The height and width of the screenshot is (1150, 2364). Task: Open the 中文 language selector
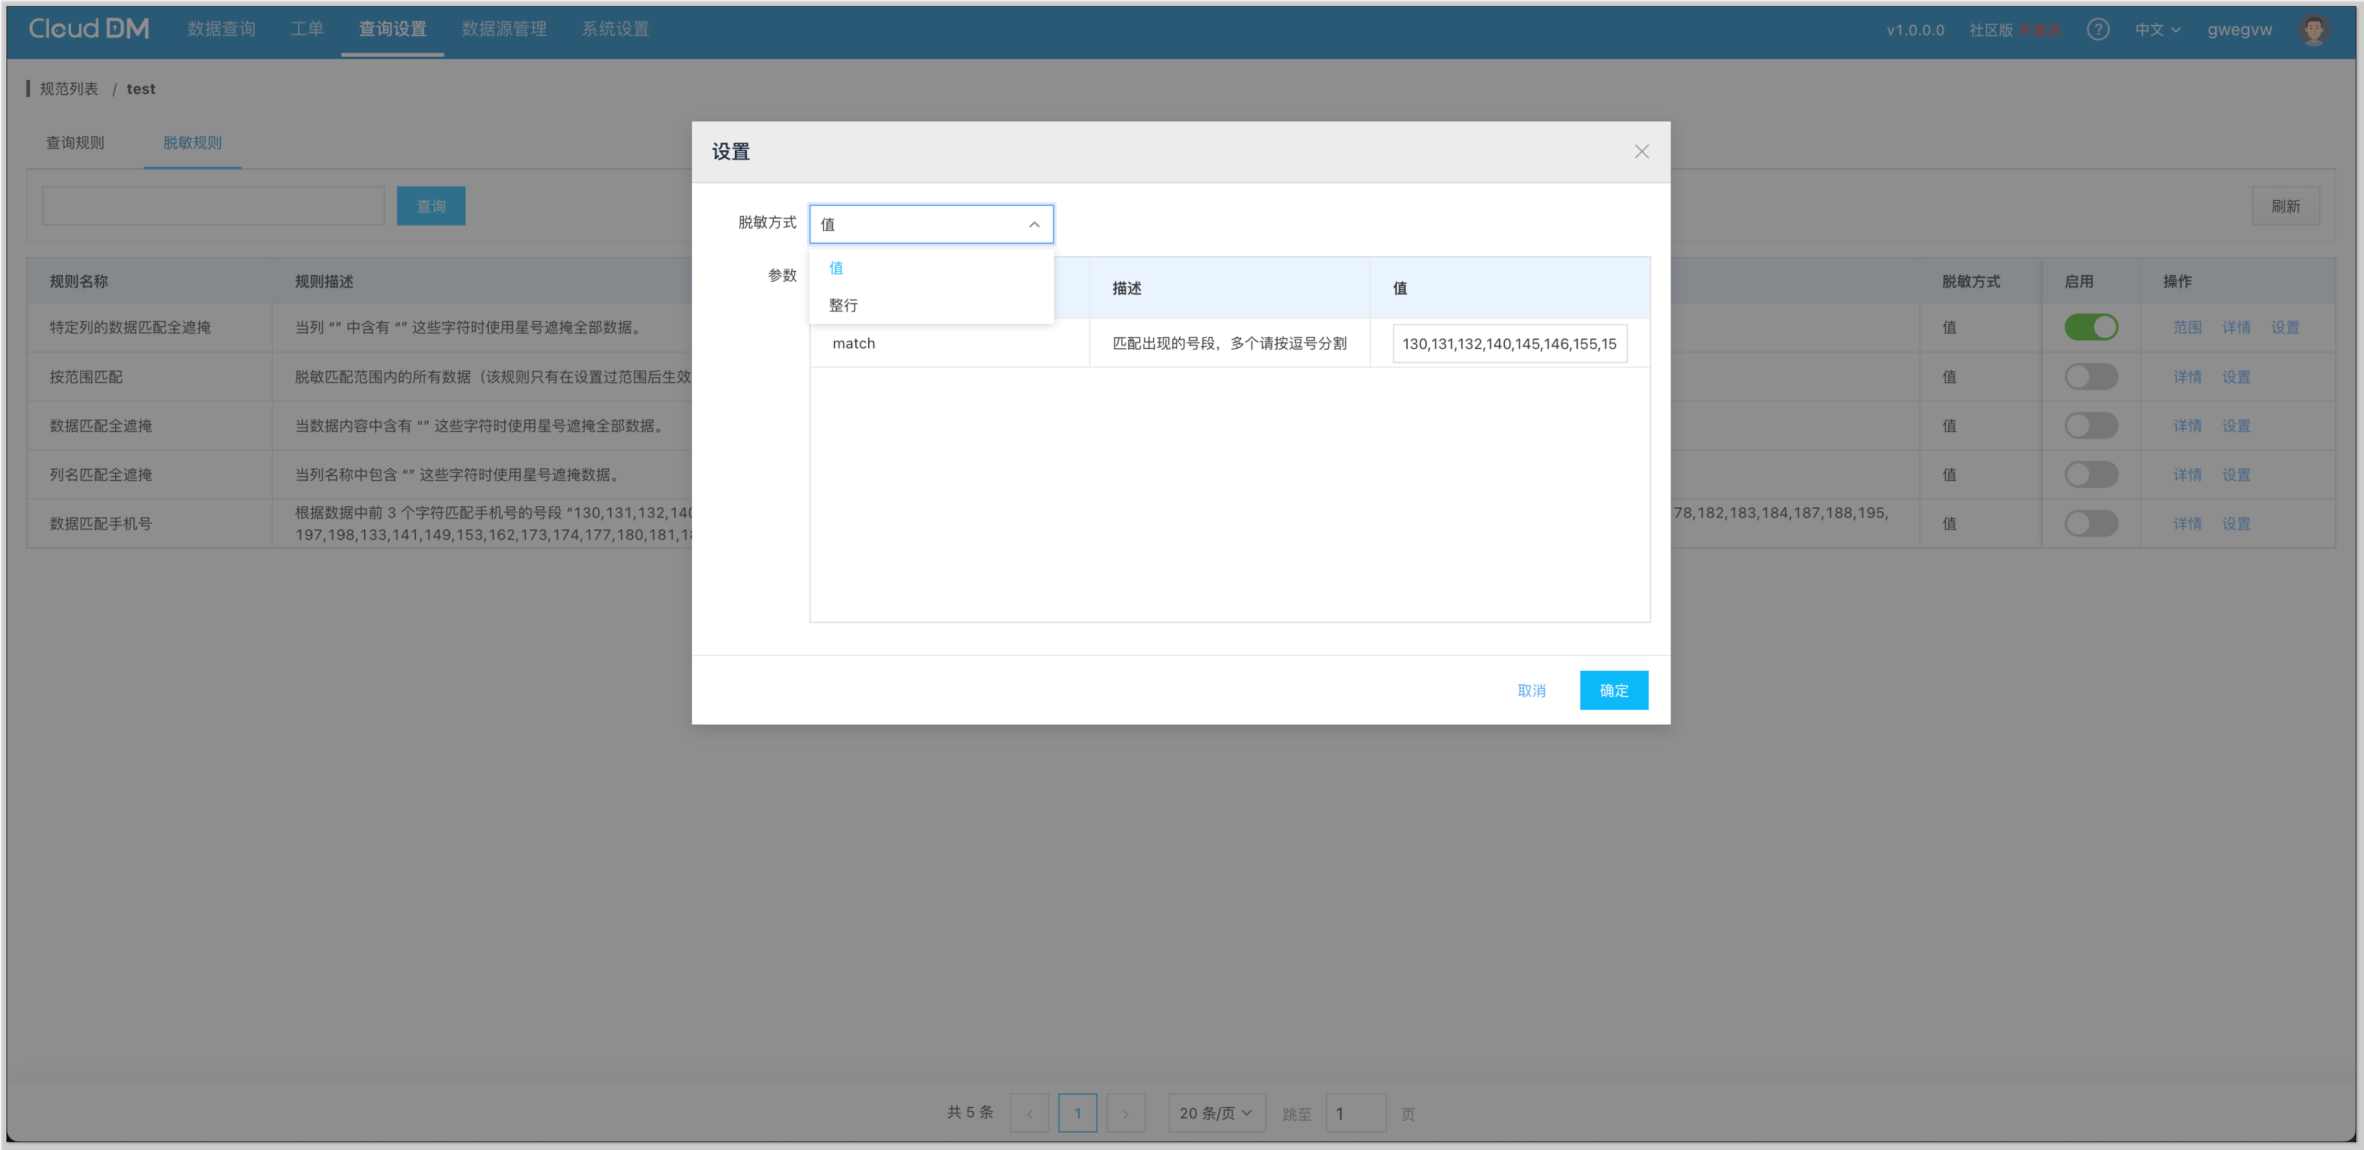click(2157, 30)
